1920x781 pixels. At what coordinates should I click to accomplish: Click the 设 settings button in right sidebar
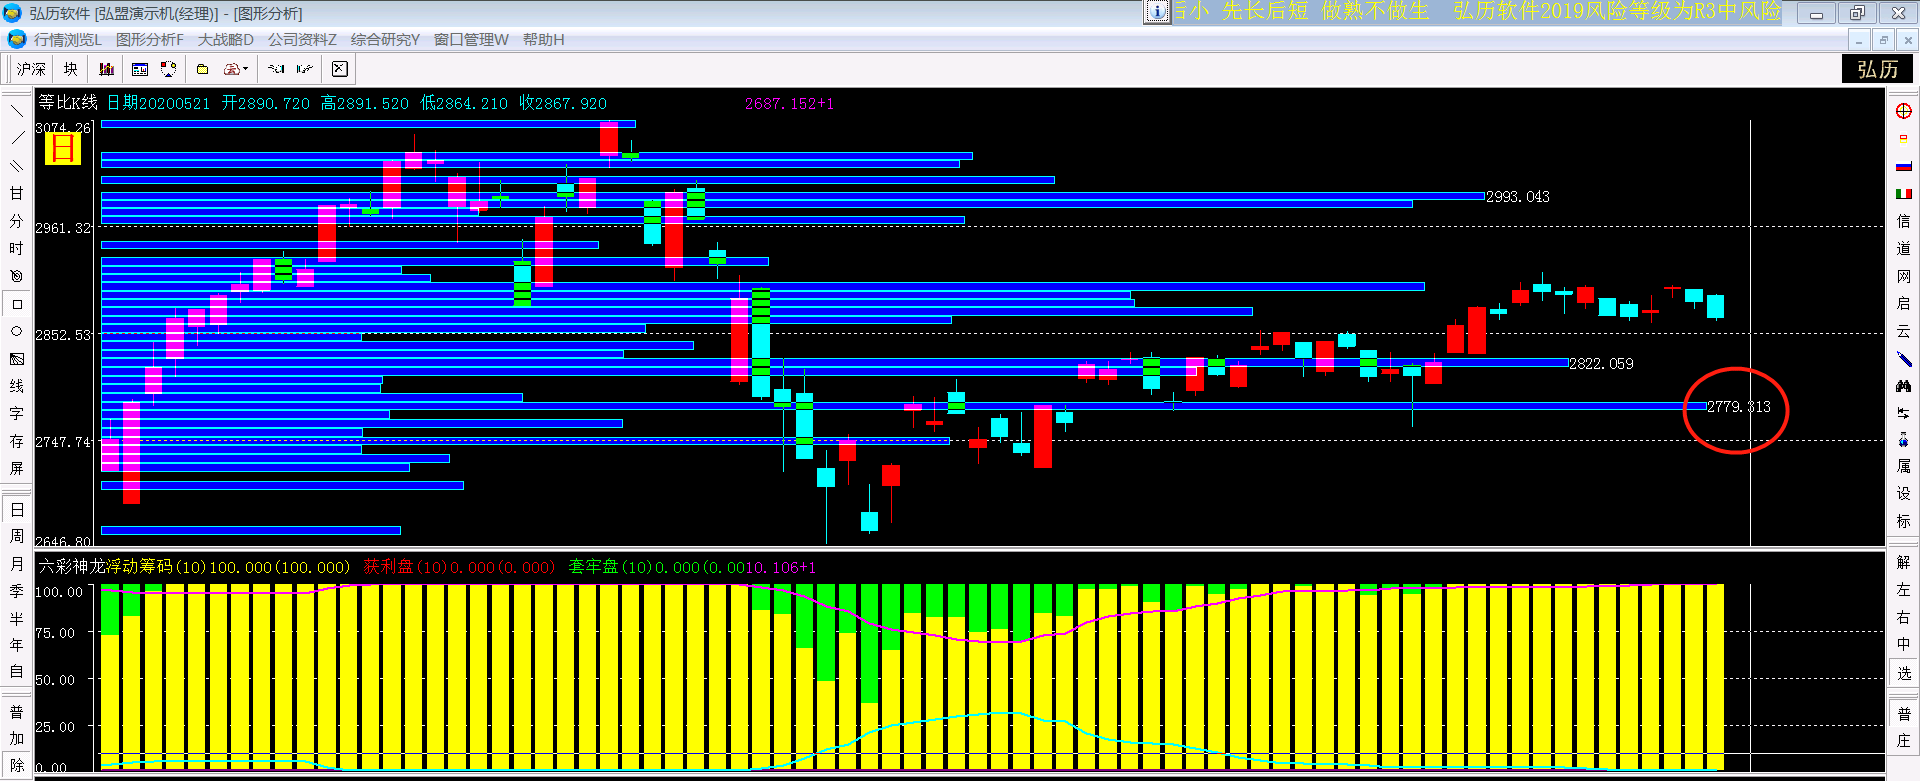click(x=1904, y=494)
